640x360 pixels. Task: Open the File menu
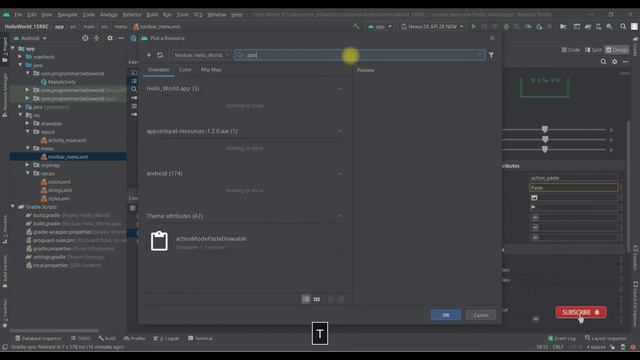18,15
